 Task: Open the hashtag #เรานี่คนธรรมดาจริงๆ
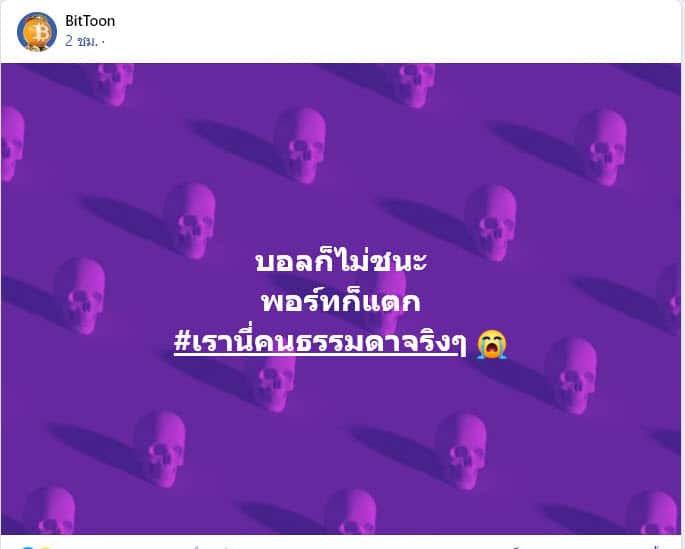320,342
